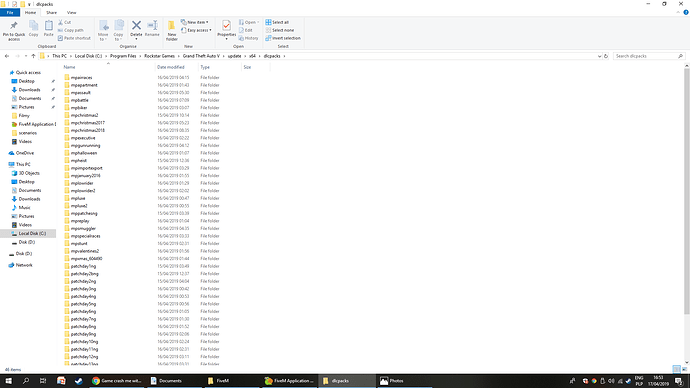Open the Properties checkmark icon

(226, 26)
